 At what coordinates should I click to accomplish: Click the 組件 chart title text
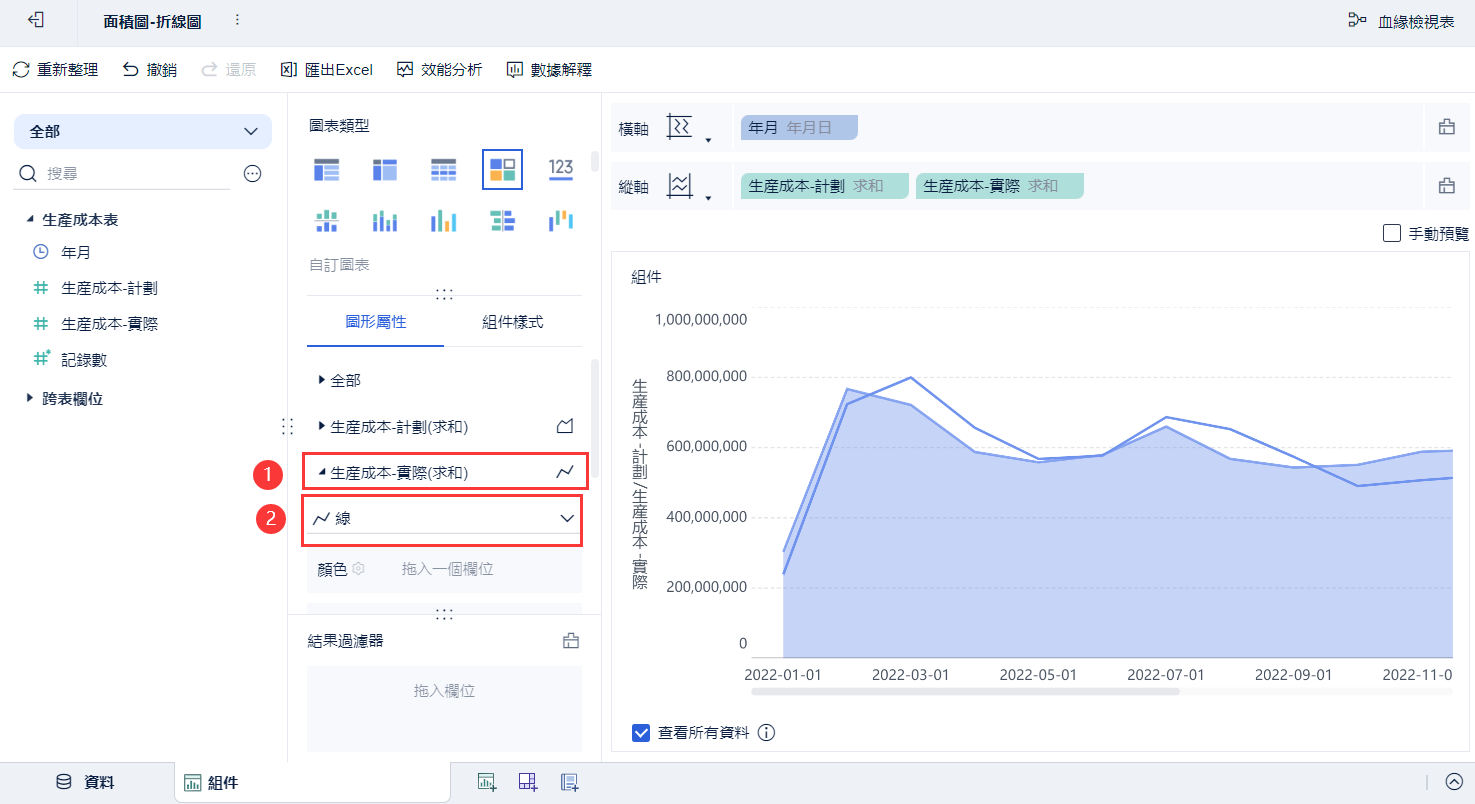(x=646, y=277)
